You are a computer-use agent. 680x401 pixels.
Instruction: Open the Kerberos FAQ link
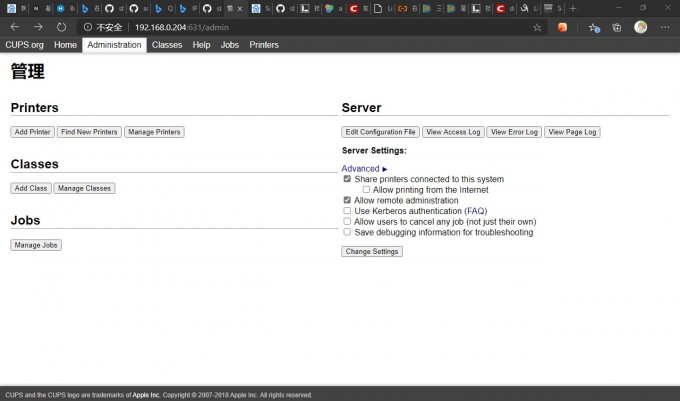coord(475,211)
